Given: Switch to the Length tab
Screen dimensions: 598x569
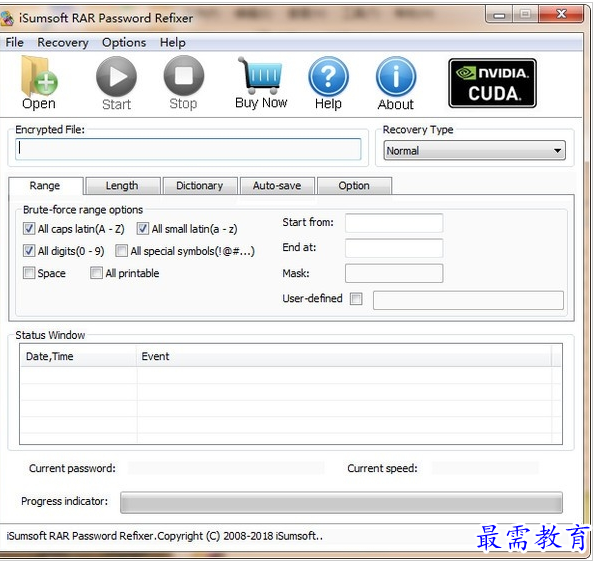Looking at the screenshot, I should pos(122,186).
